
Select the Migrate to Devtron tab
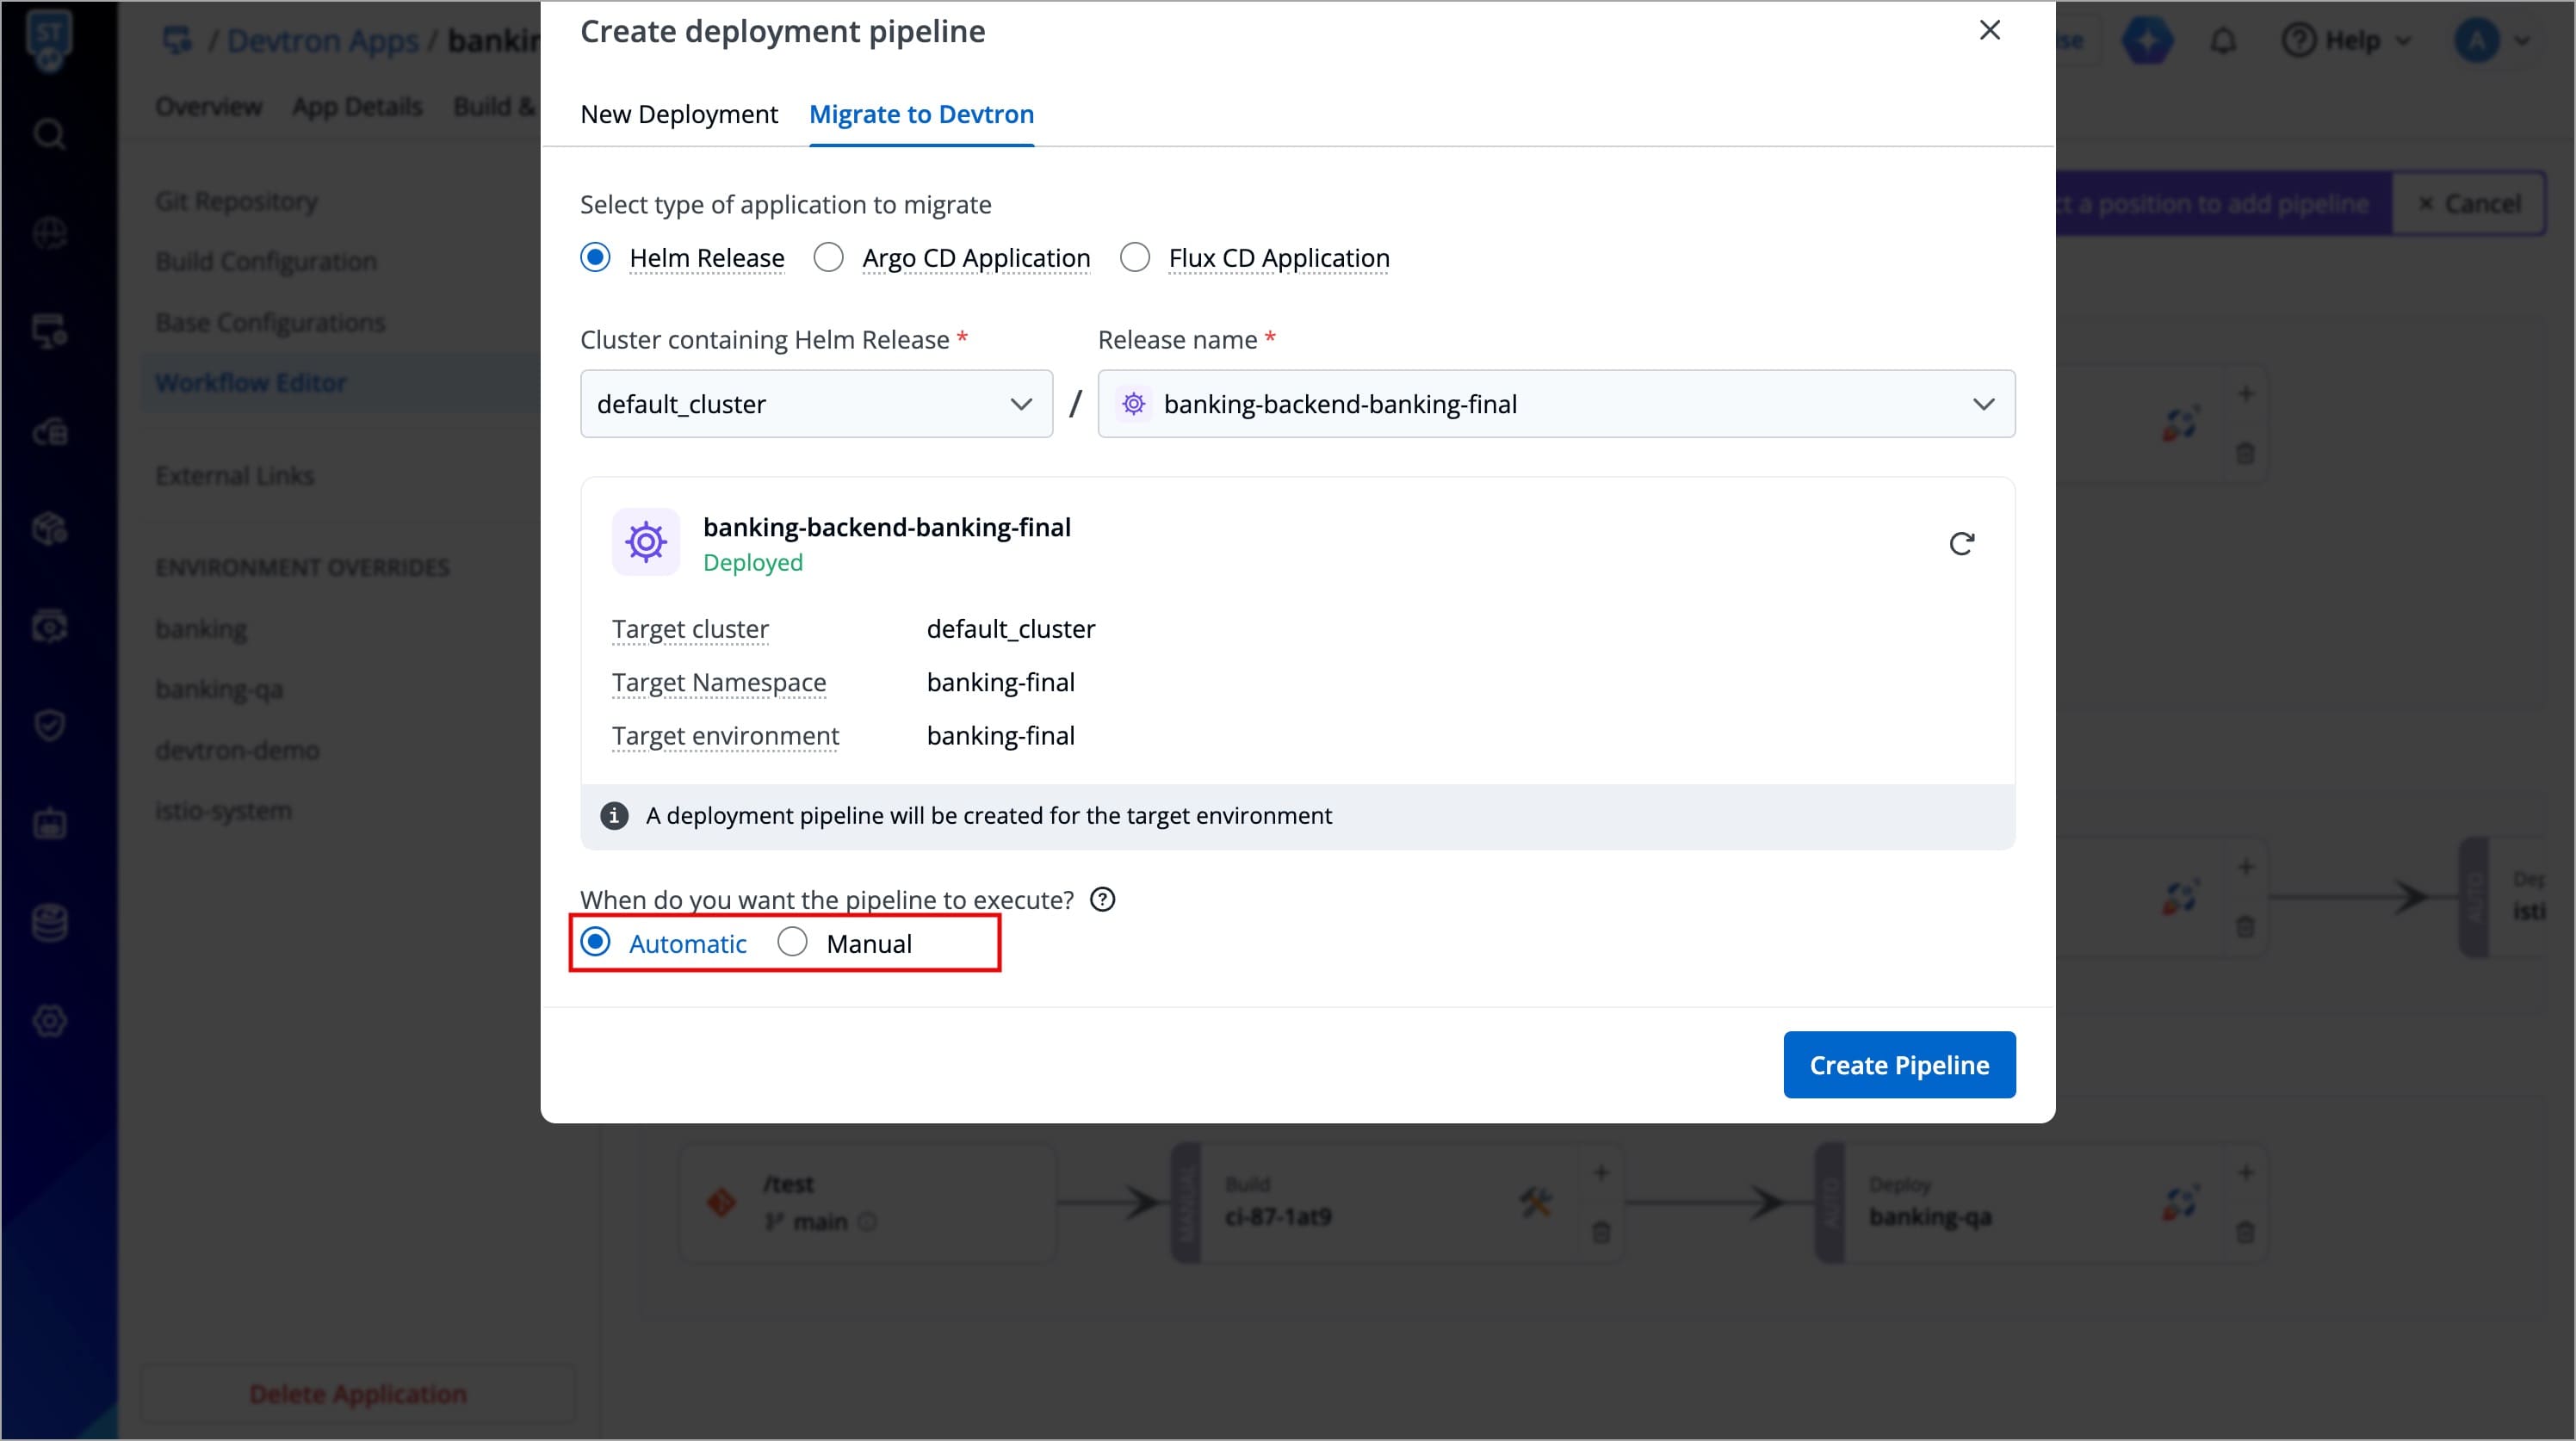coord(920,115)
